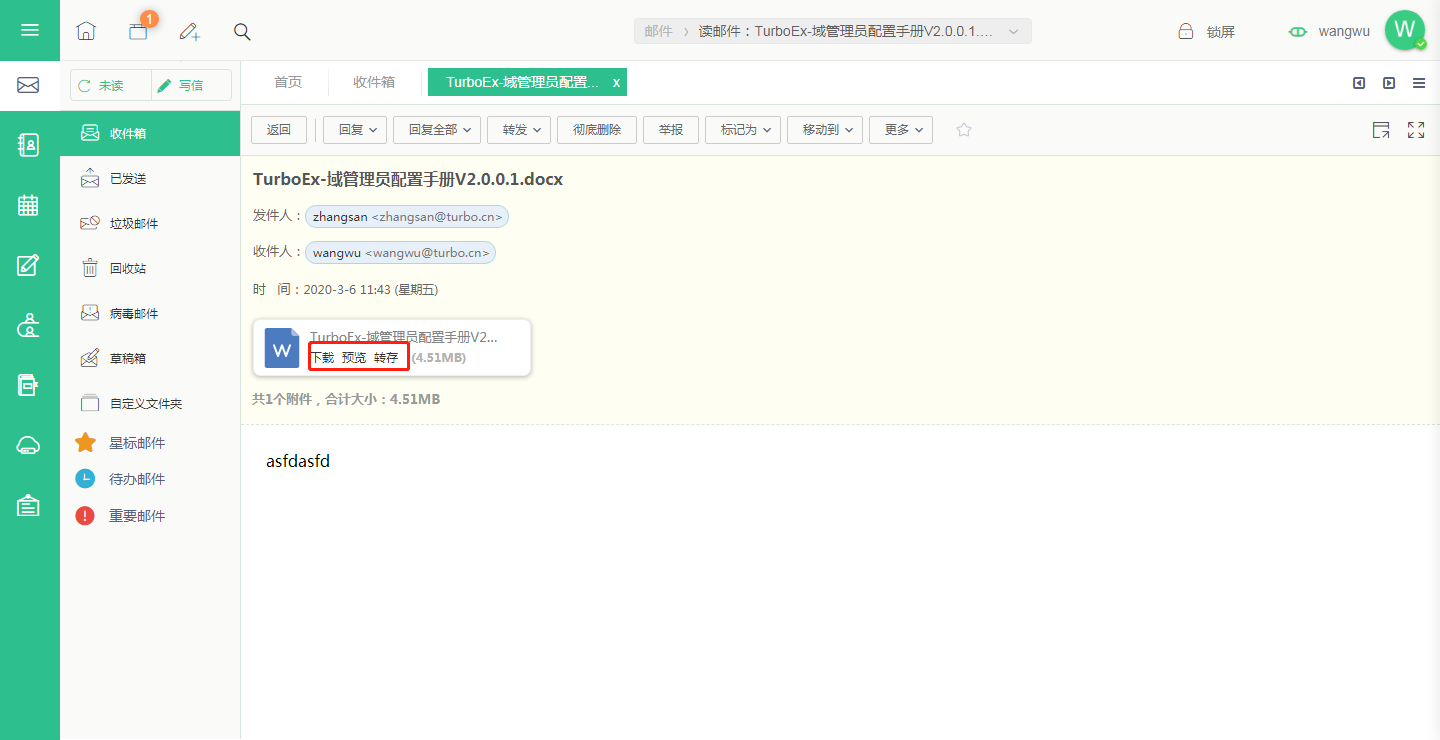Click the wangwu username in the top bar
The image size is (1440, 740).
1344,31
